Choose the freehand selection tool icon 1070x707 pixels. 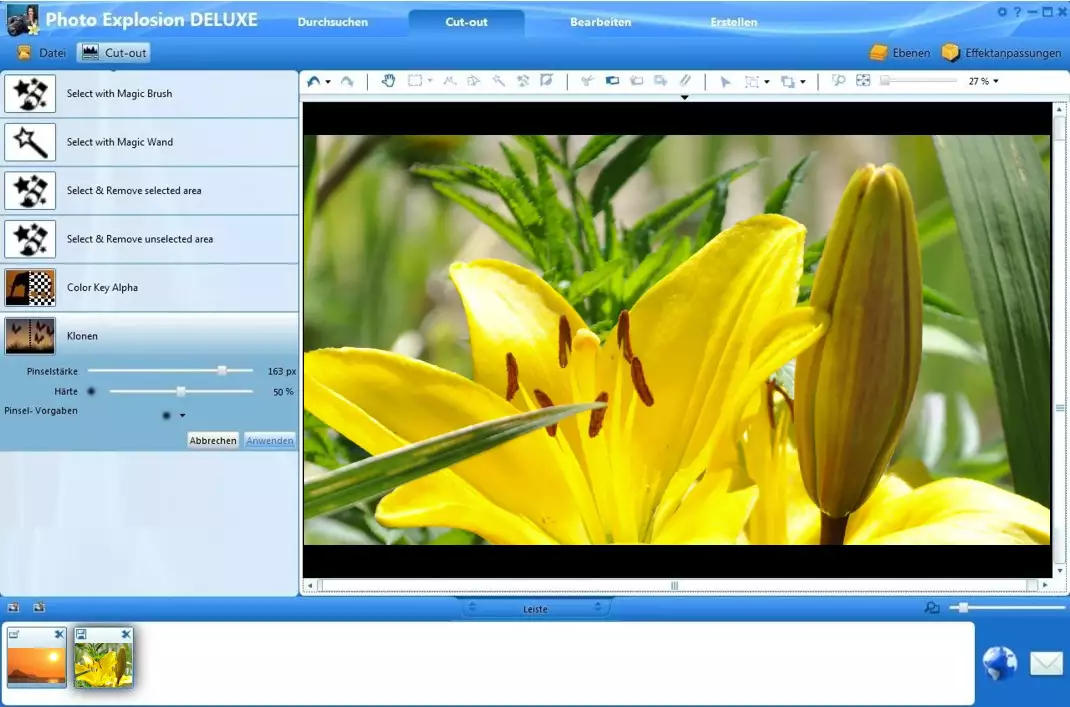click(474, 81)
